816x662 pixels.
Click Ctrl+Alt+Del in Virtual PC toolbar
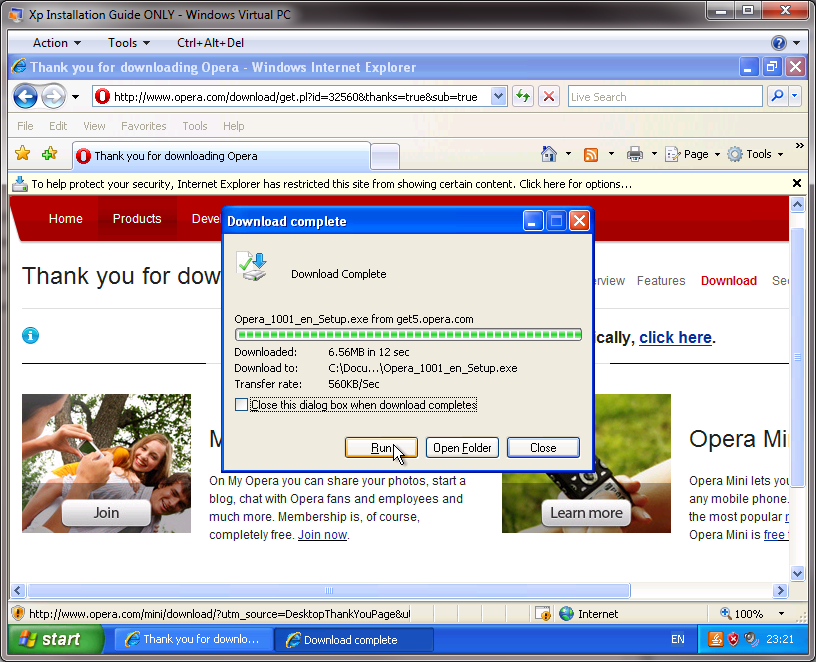(210, 43)
